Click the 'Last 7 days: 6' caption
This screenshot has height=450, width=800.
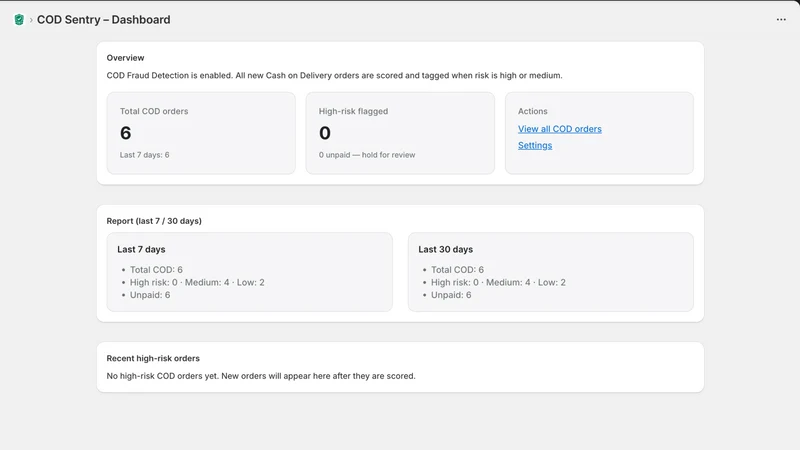click(144, 155)
